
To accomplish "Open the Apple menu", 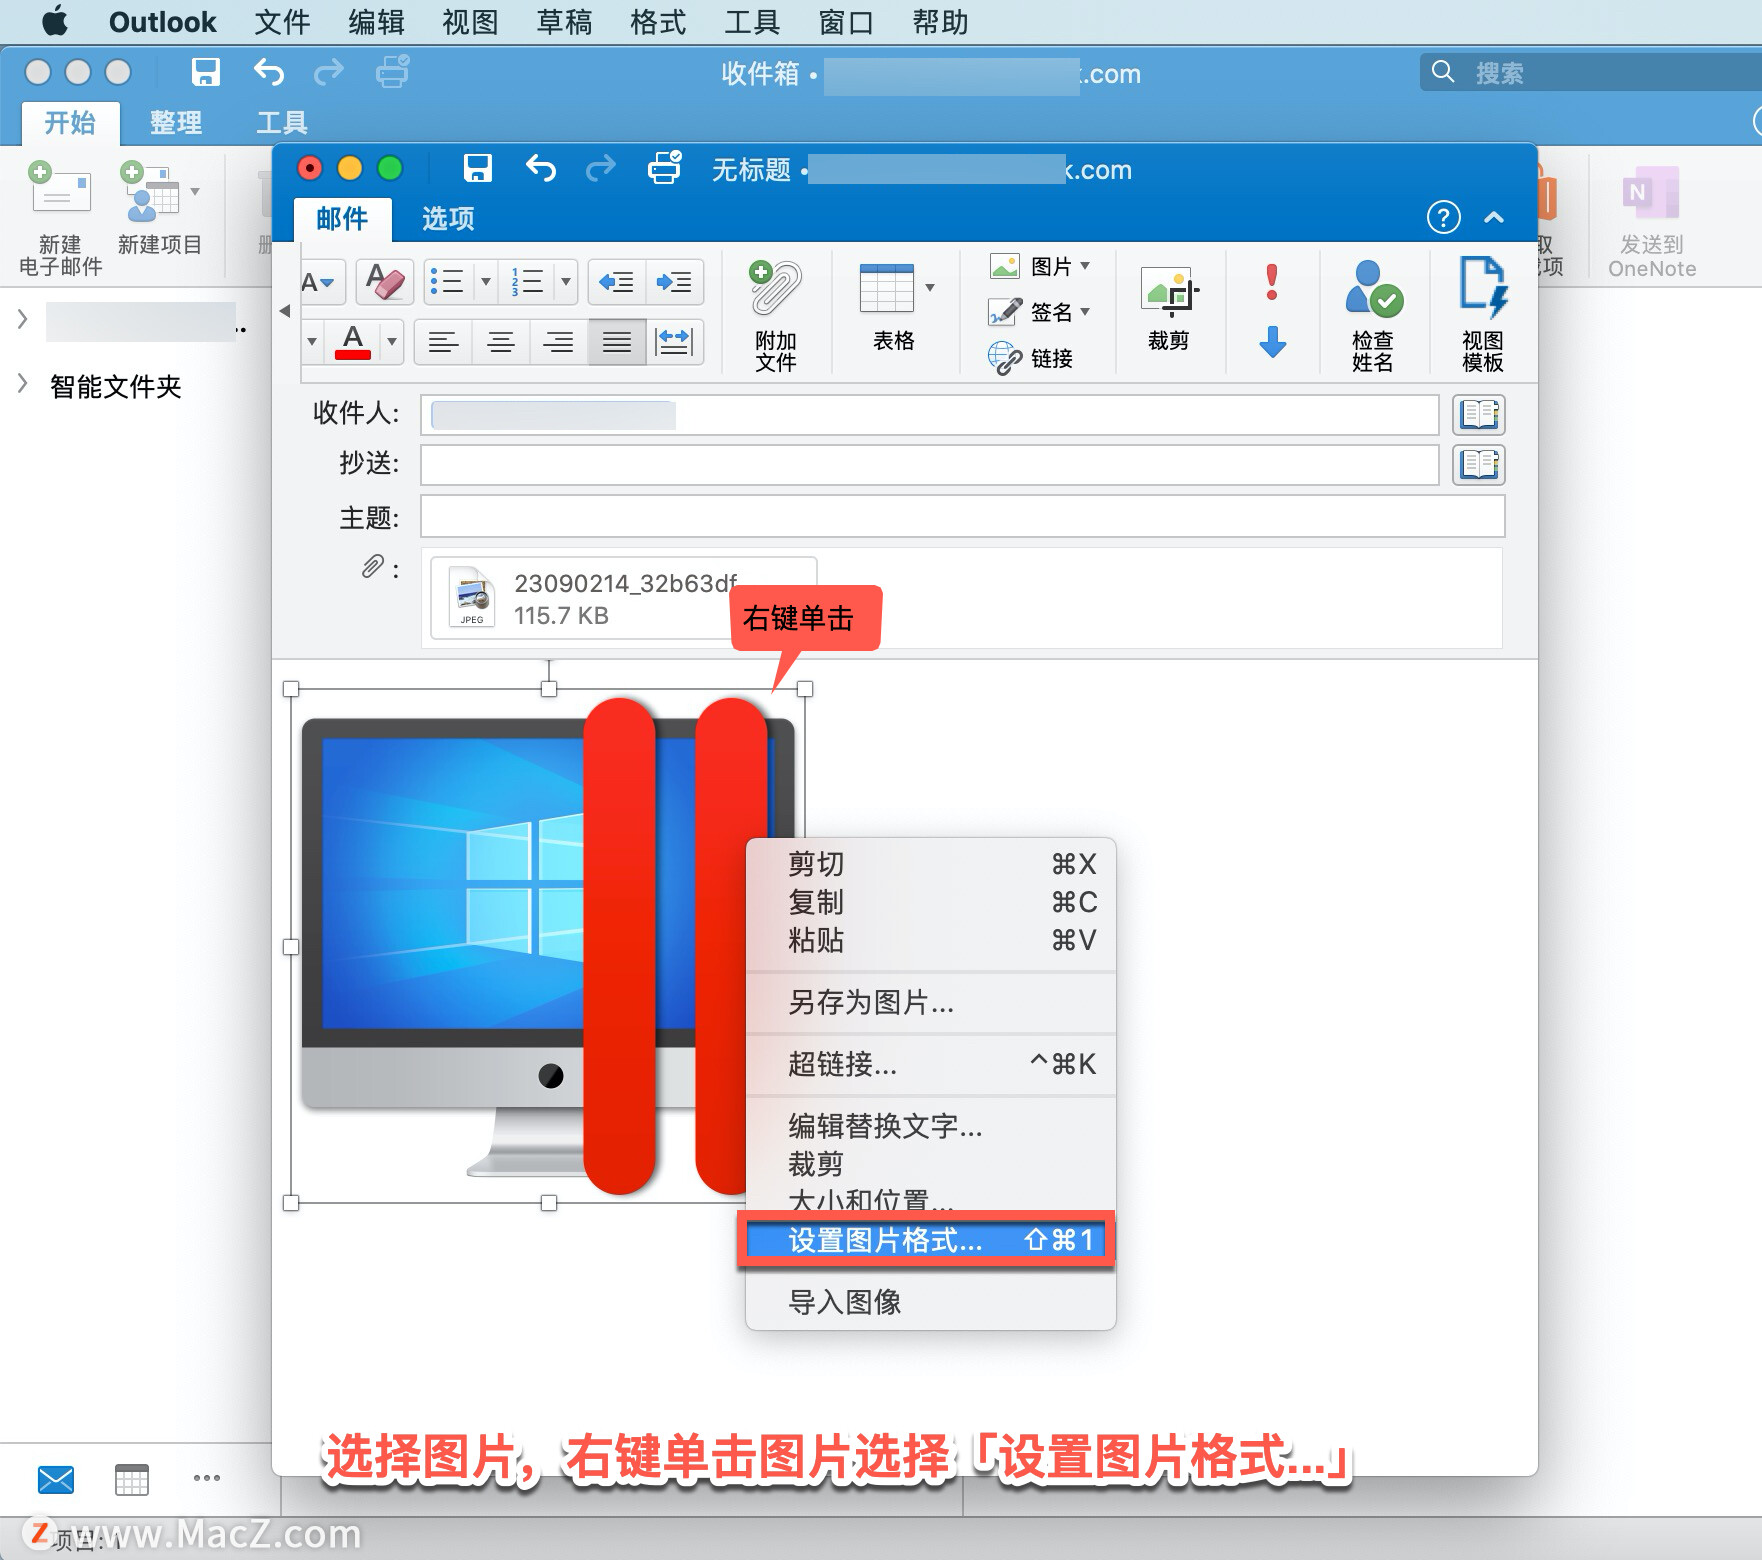I will click(55, 21).
